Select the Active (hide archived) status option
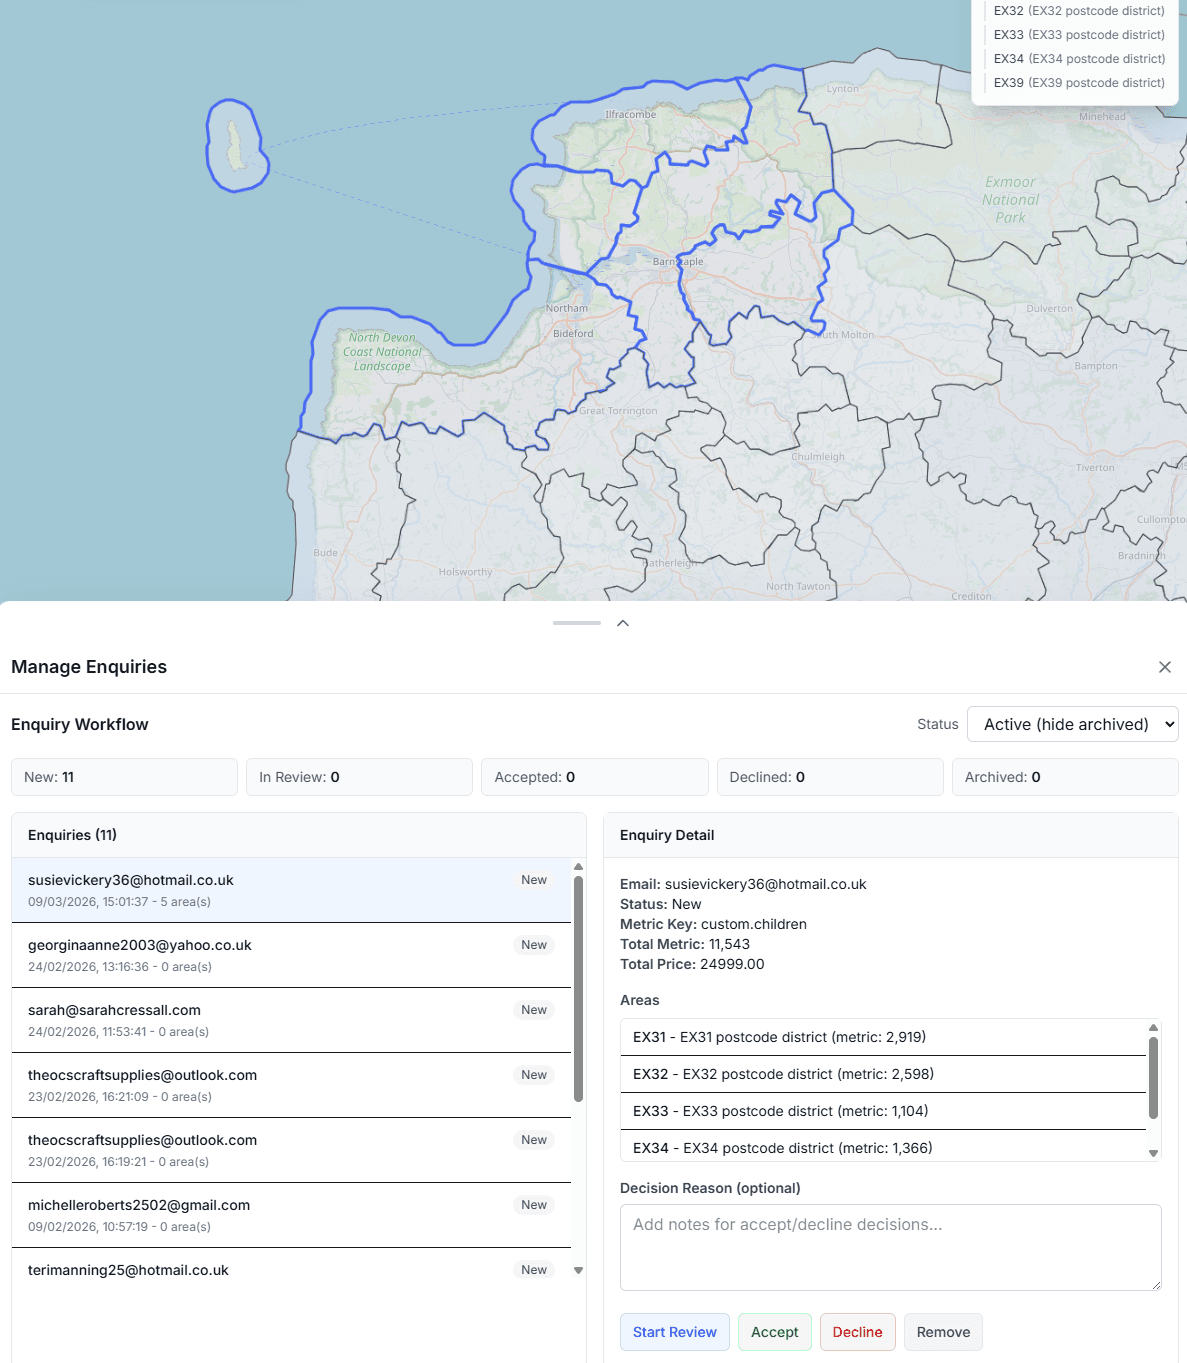 (x=1072, y=723)
